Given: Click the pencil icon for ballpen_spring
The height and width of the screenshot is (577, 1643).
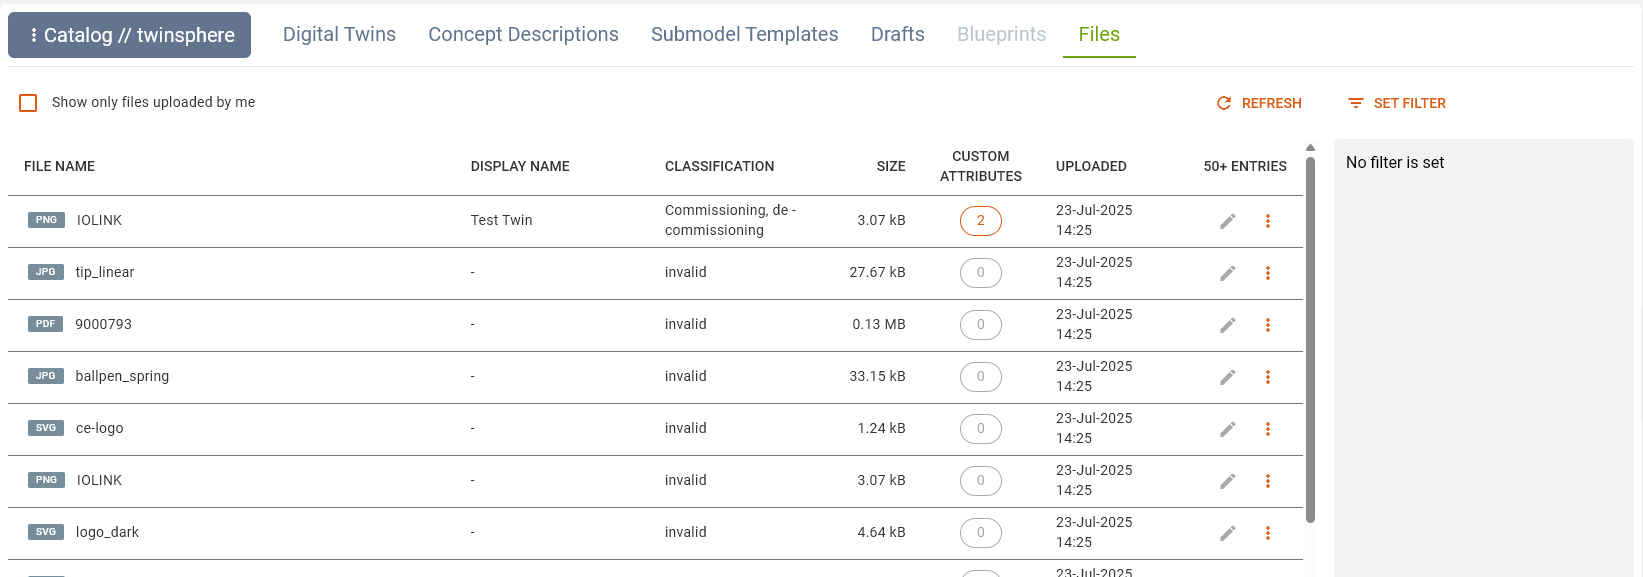Looking at the screenshot, I should coord(1227,376).
